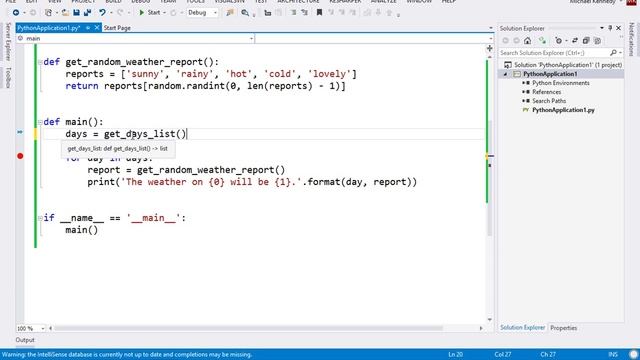Click the vertical scrollbar down arrow
This screenshot has width=640, height=360.
pos(489,320)
